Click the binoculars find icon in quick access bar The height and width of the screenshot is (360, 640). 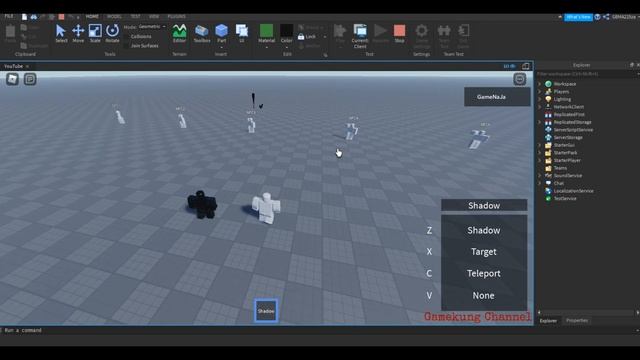(34, 17)
